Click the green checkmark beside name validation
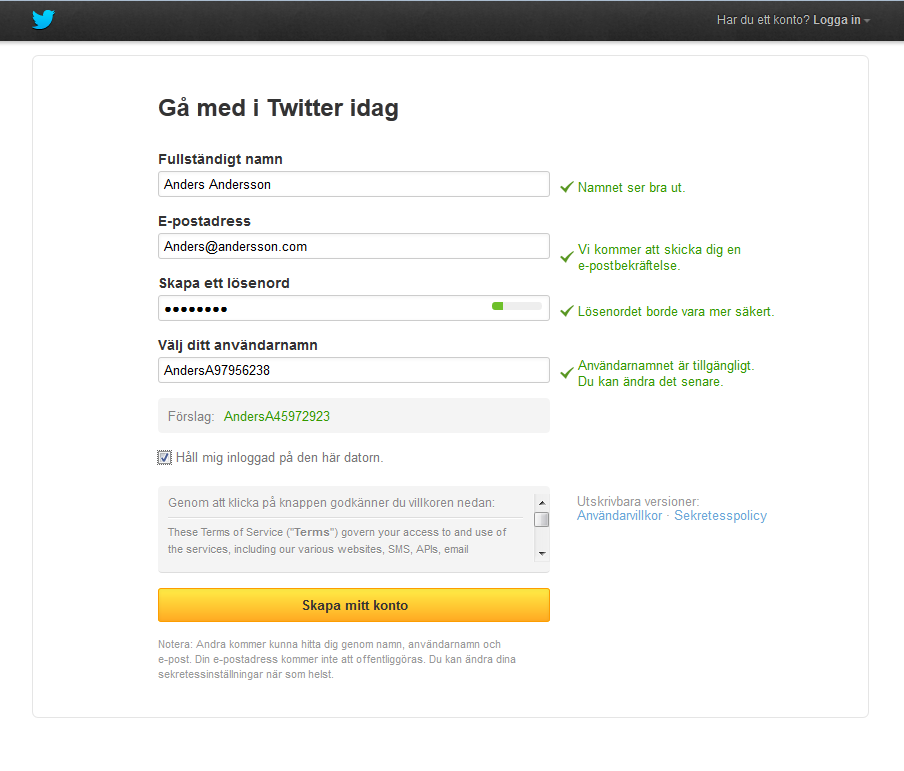This screenshot has width=904, height=771. (567, 187)
